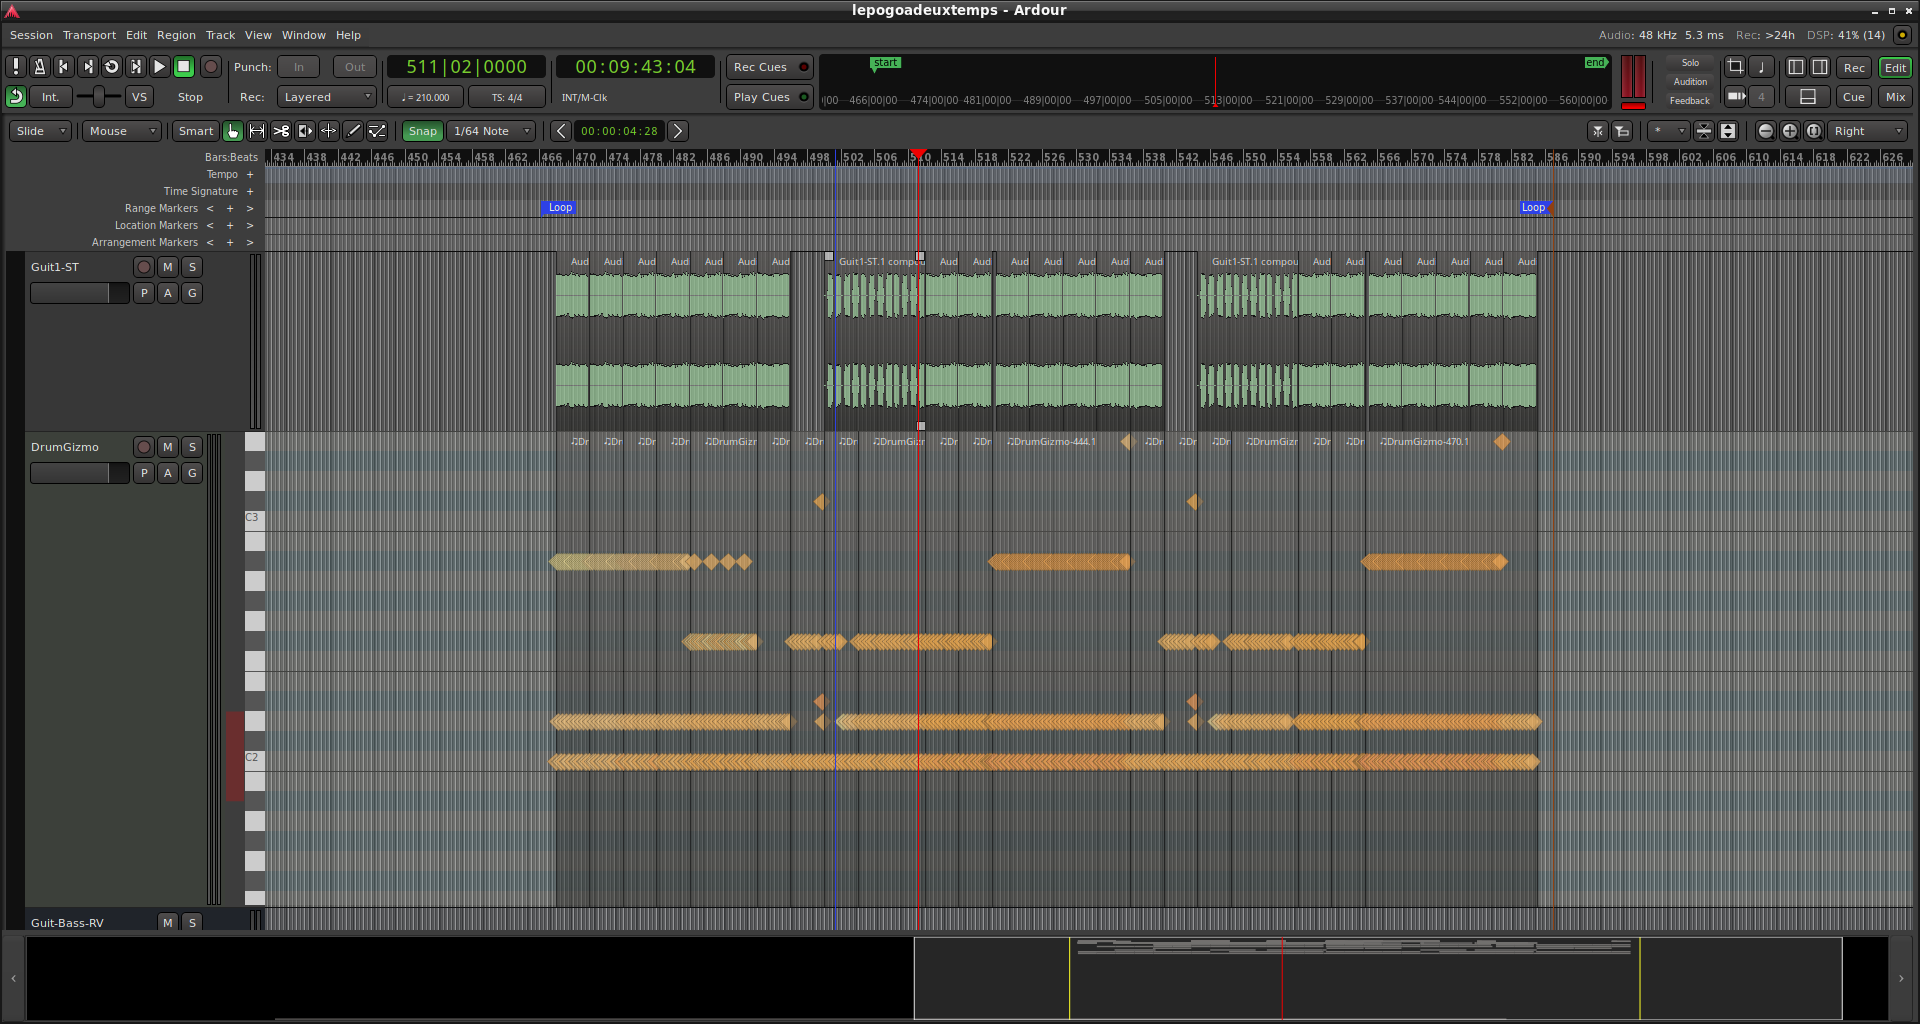
Task: Open the 1/64 Note grid dropdown
Action: (492, 131)
